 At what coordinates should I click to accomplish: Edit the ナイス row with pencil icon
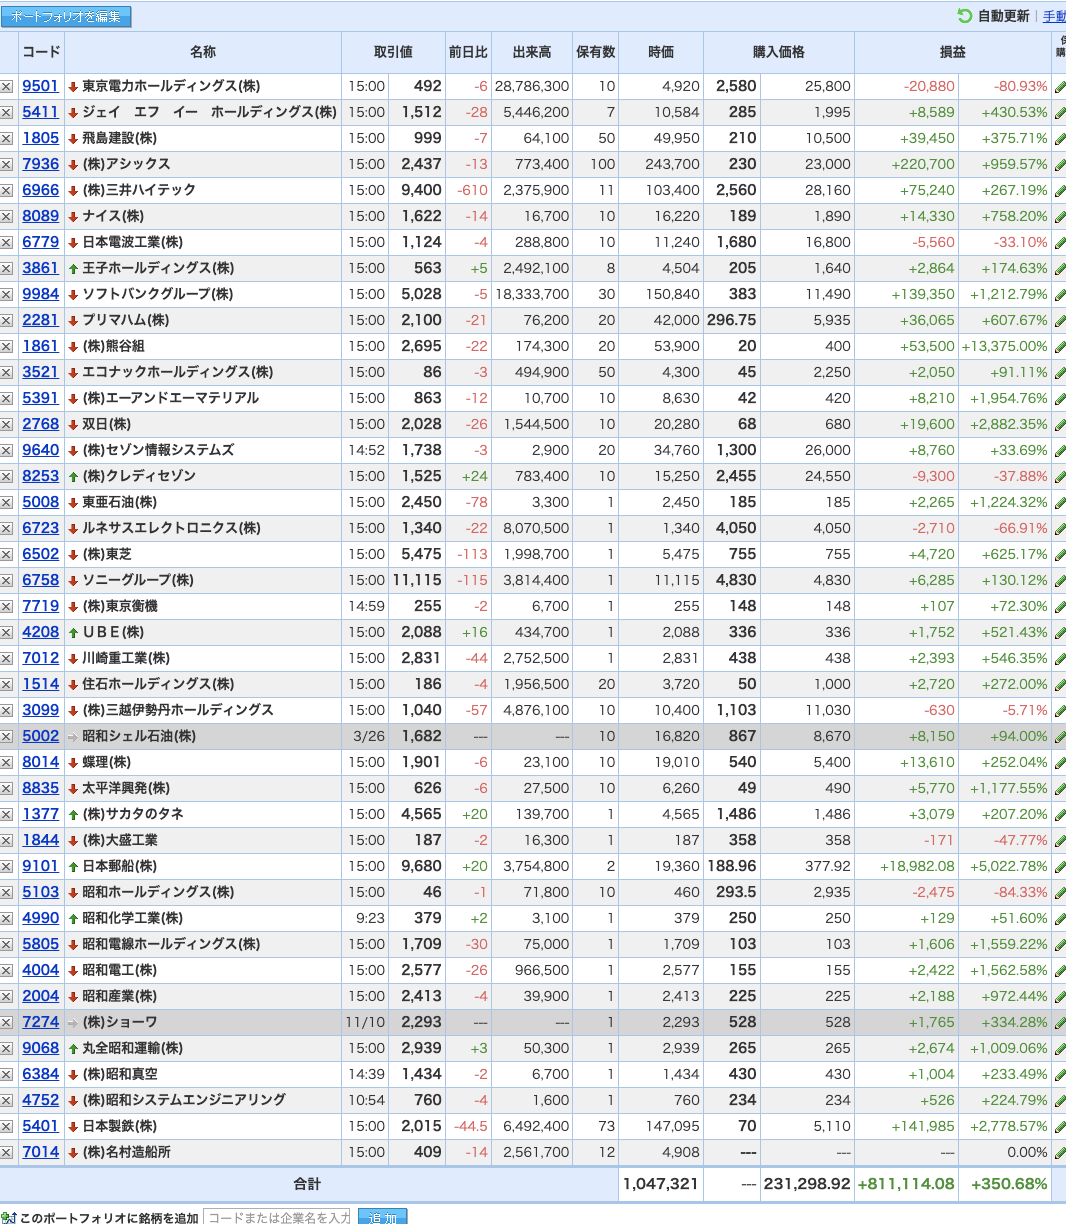click(1060, 217)
